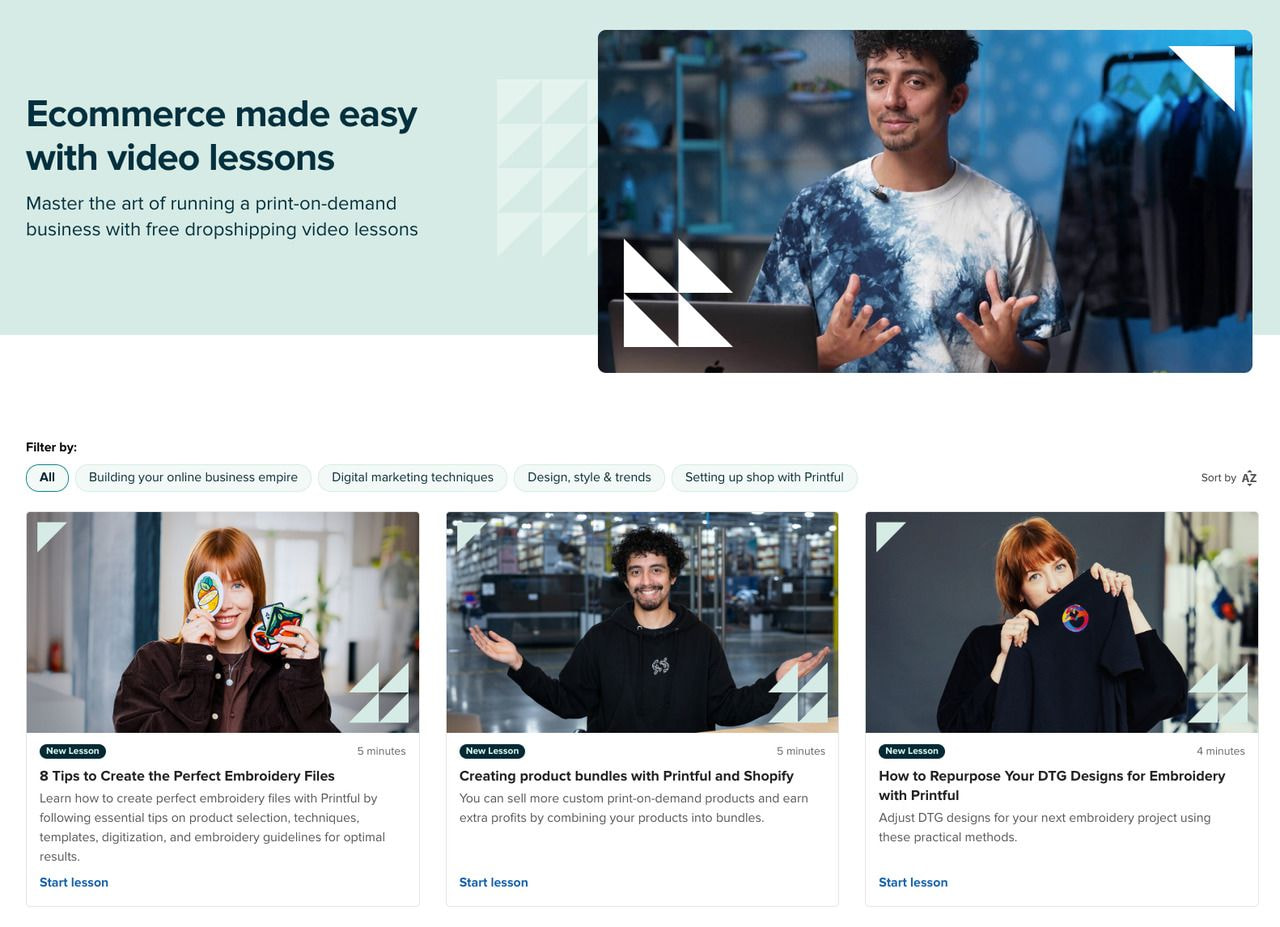Start the Repurpose DTG Designs lesson
Viewport: 1280px width, 927px height.
click(x=913, y=882)
